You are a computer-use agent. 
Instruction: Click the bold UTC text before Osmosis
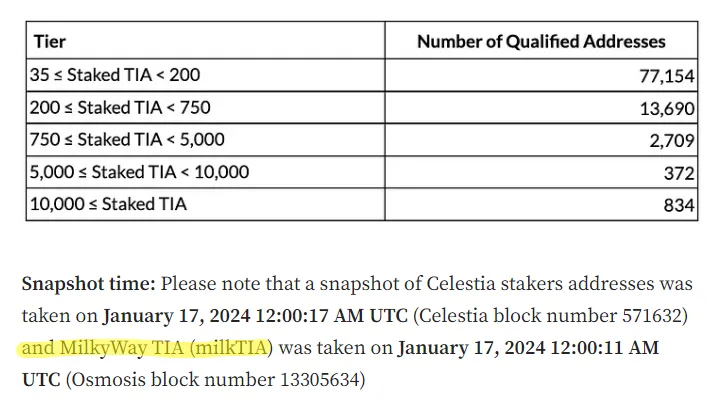tap(41, 380)
